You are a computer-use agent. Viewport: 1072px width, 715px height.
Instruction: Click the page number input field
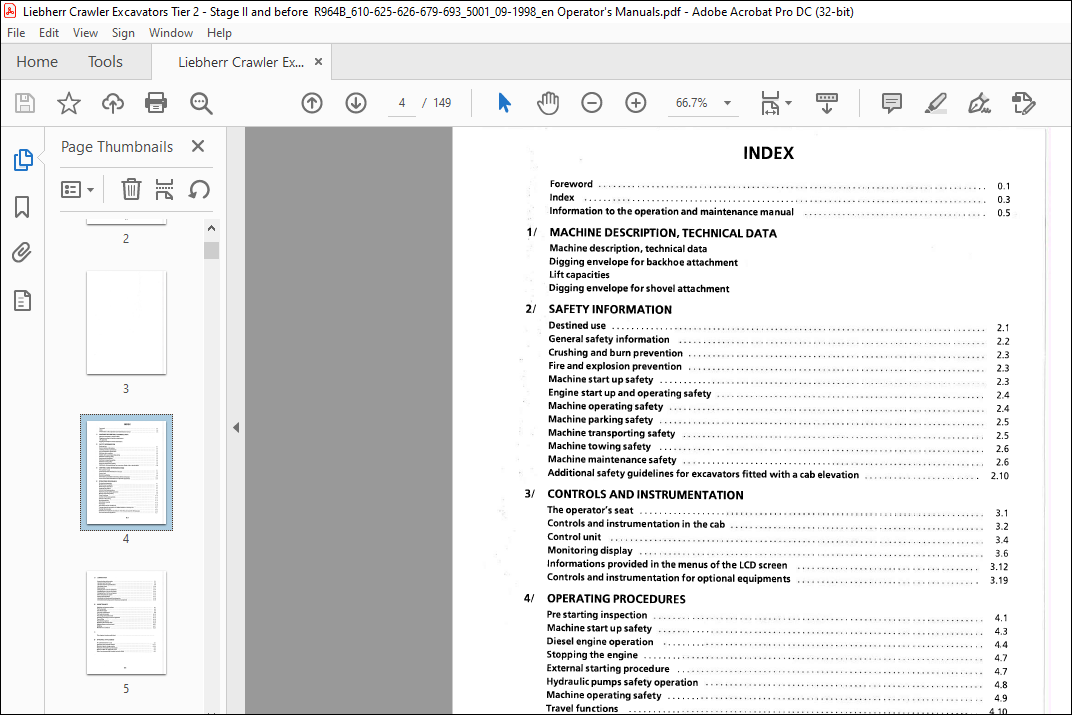point(402,103)
